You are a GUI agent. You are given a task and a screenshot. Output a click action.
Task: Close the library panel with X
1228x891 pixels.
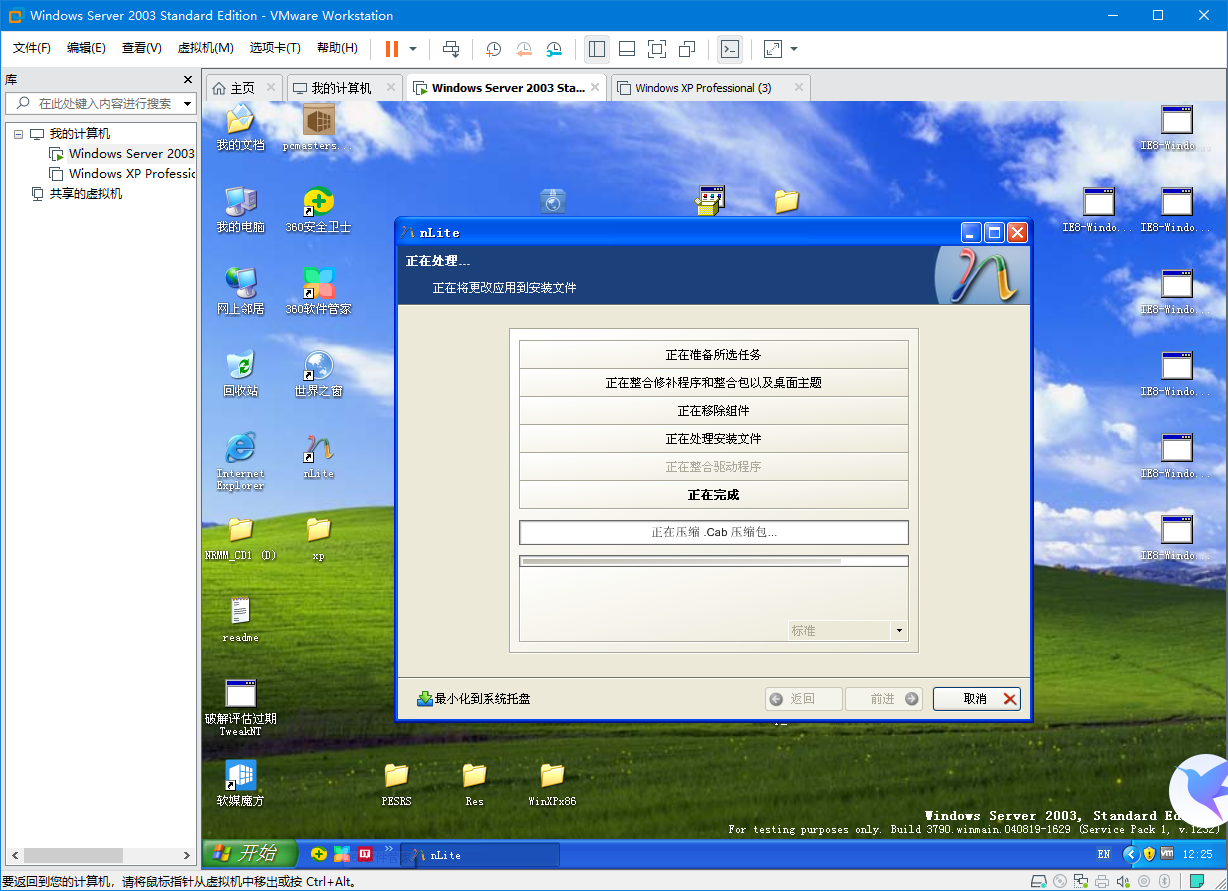click(x=188, y=79)
